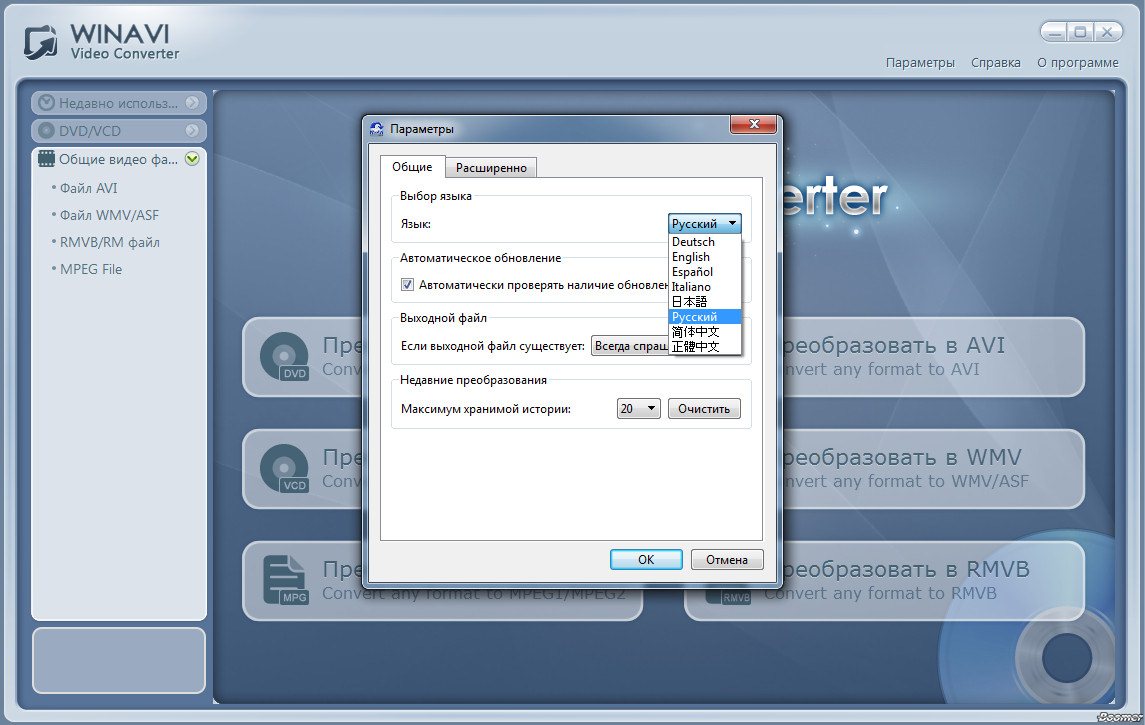
Task: Switch to the Расширенно tab
Action: [x=491, y=168]
